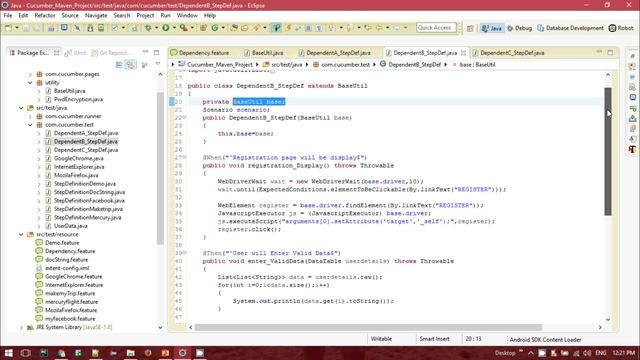Screen dimensions: 640x360
Task: Click the editor vertical scrollbar thumb
Action: click(x=608, y=151)
